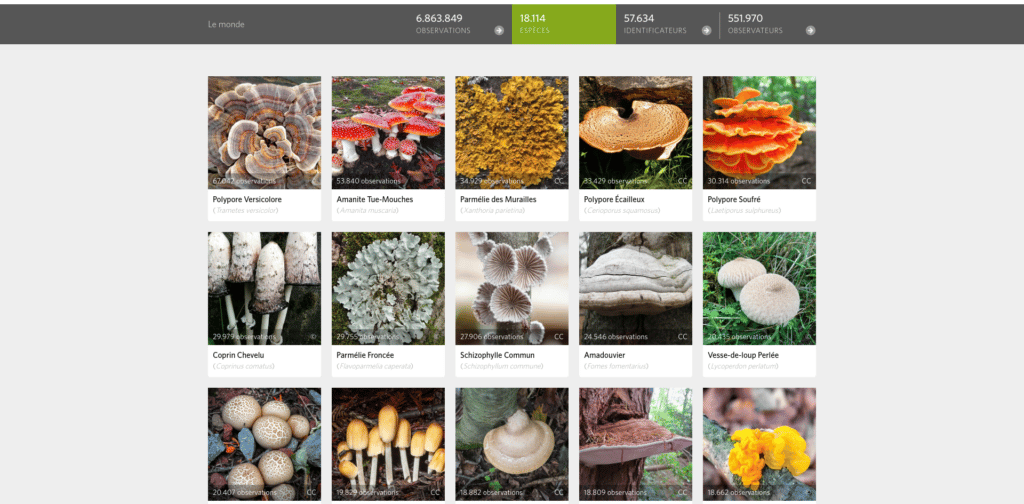1024x504 pixels.
Task: Click the CC icon on the 20.407 observations photo
Action: coord(312,492)
